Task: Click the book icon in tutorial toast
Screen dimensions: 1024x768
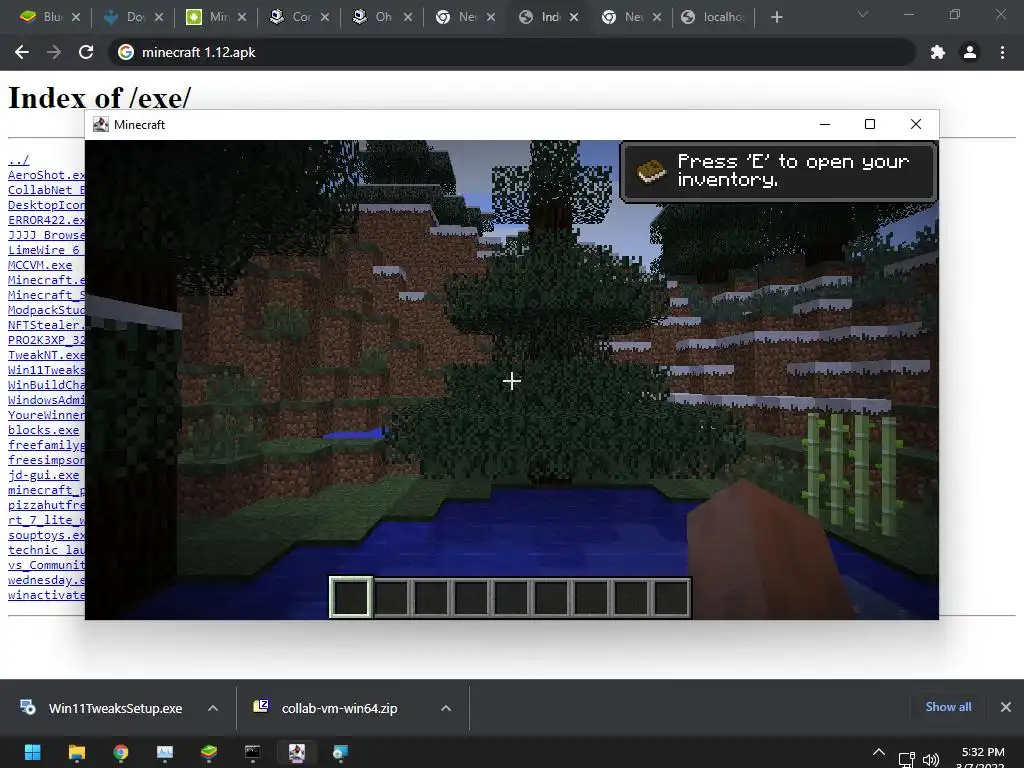Action: [x=650, y=171]
